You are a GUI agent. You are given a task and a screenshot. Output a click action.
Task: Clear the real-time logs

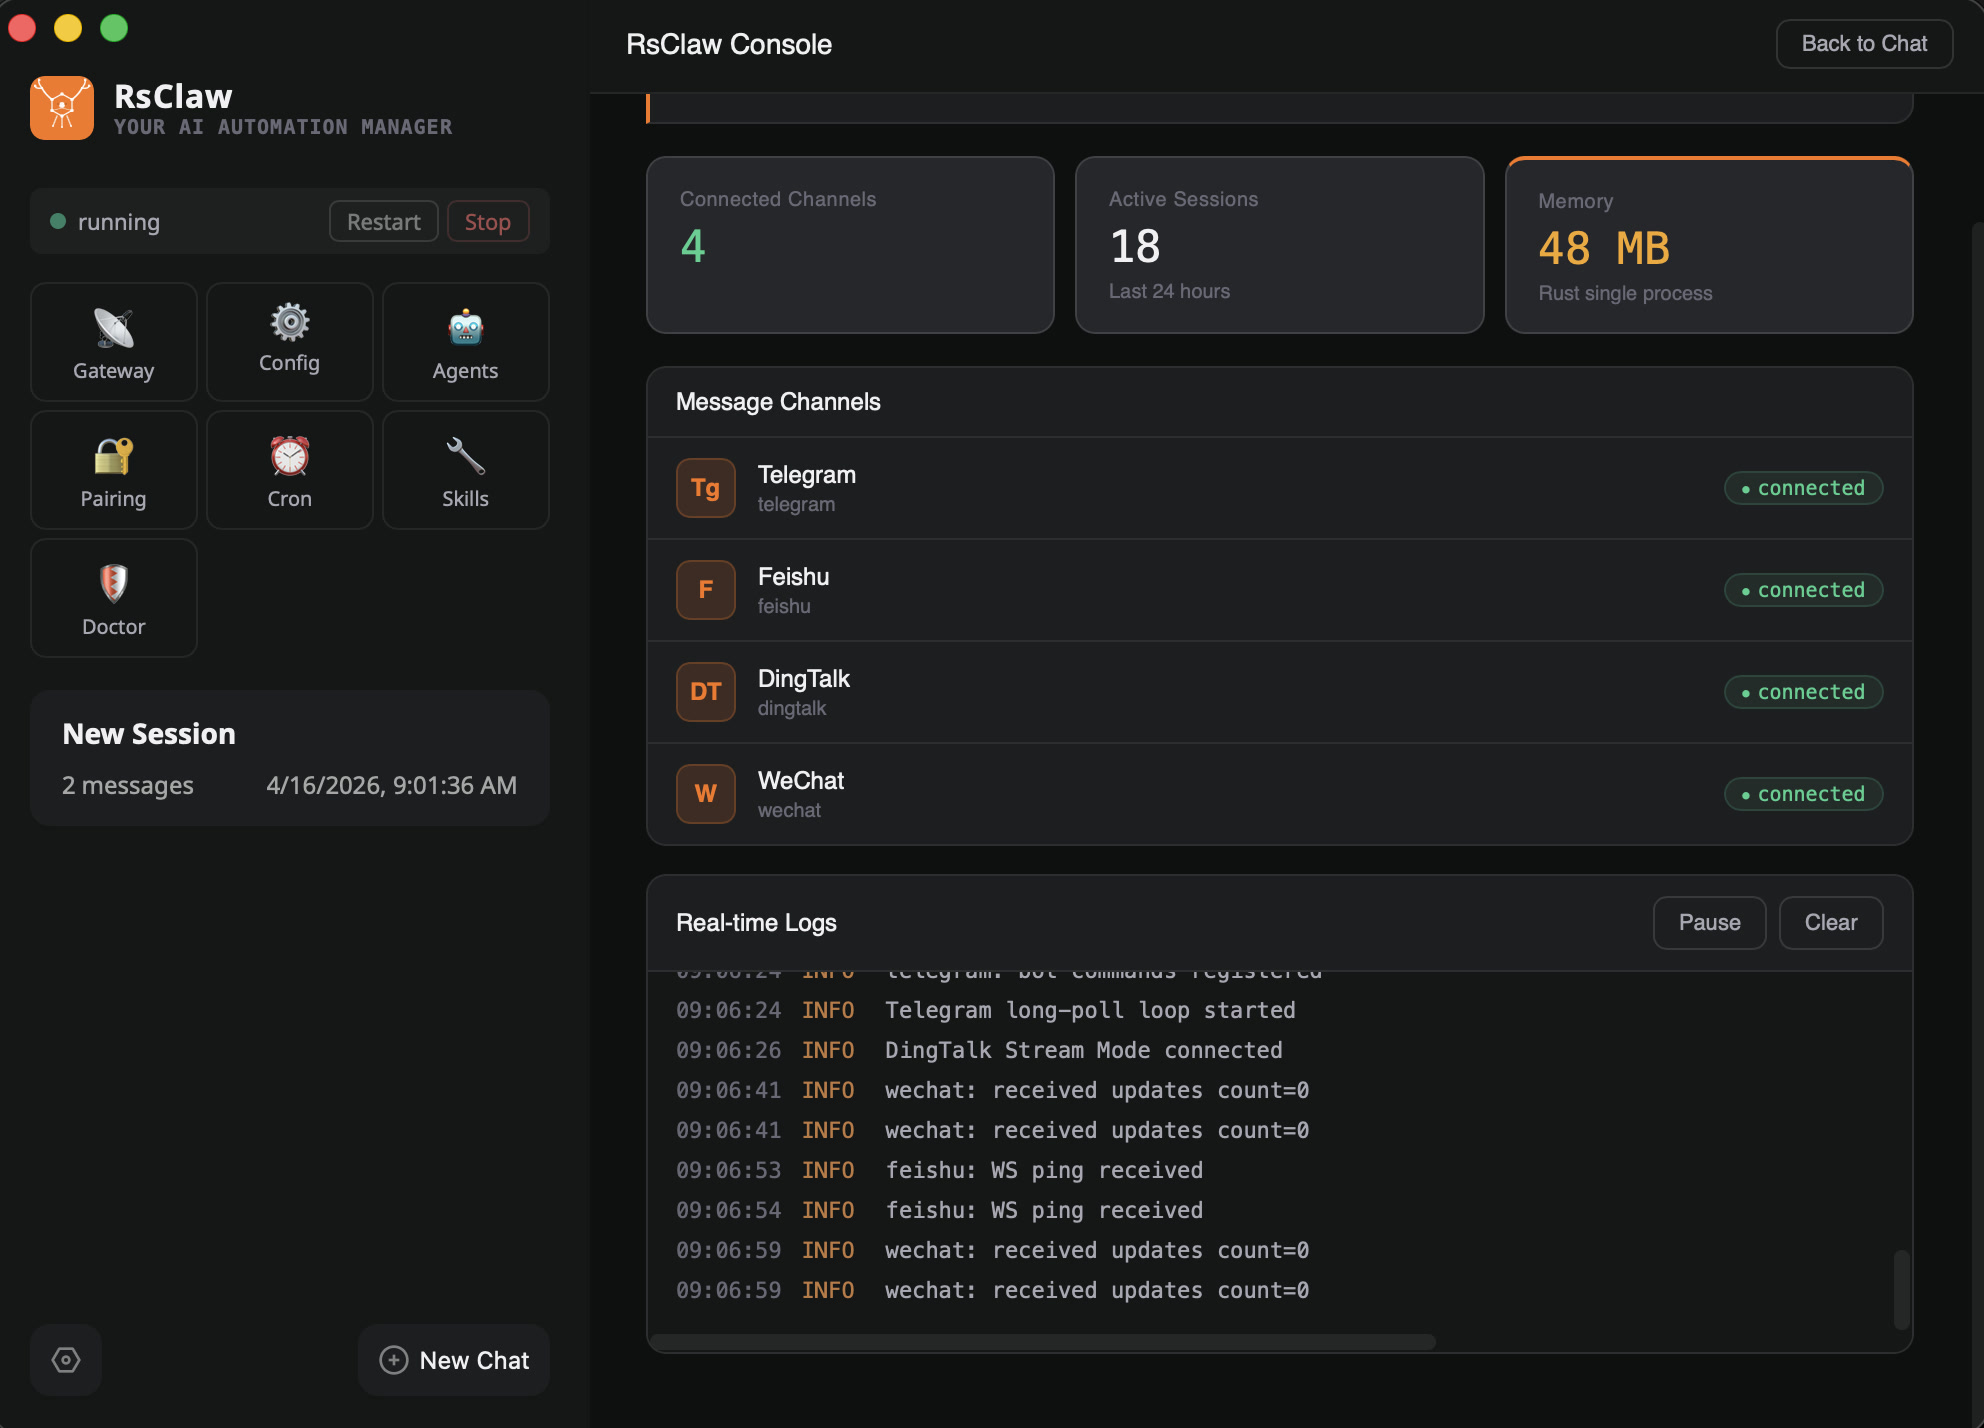click(1830, 922)
